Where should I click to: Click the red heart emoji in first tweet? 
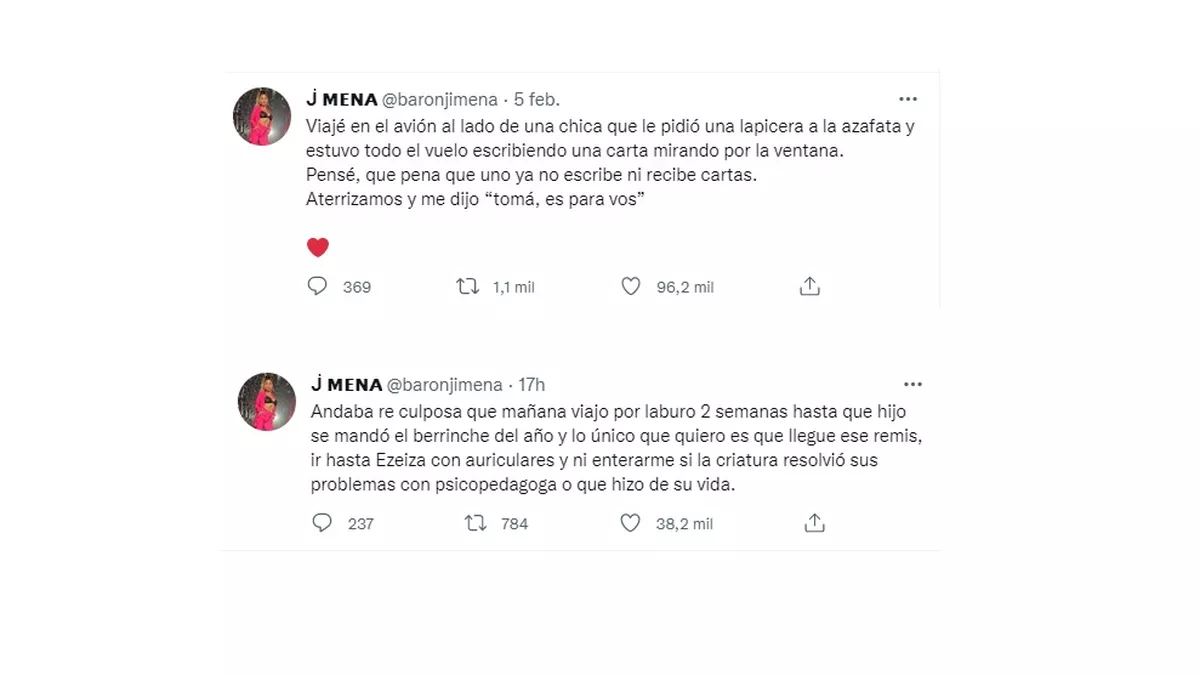[317, 247]
